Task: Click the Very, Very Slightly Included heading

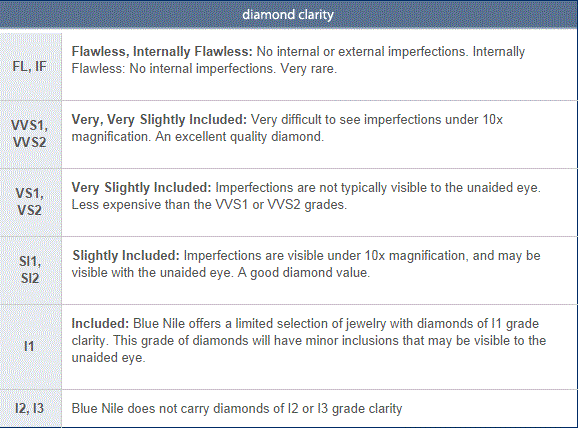Action: click(159, 119)
